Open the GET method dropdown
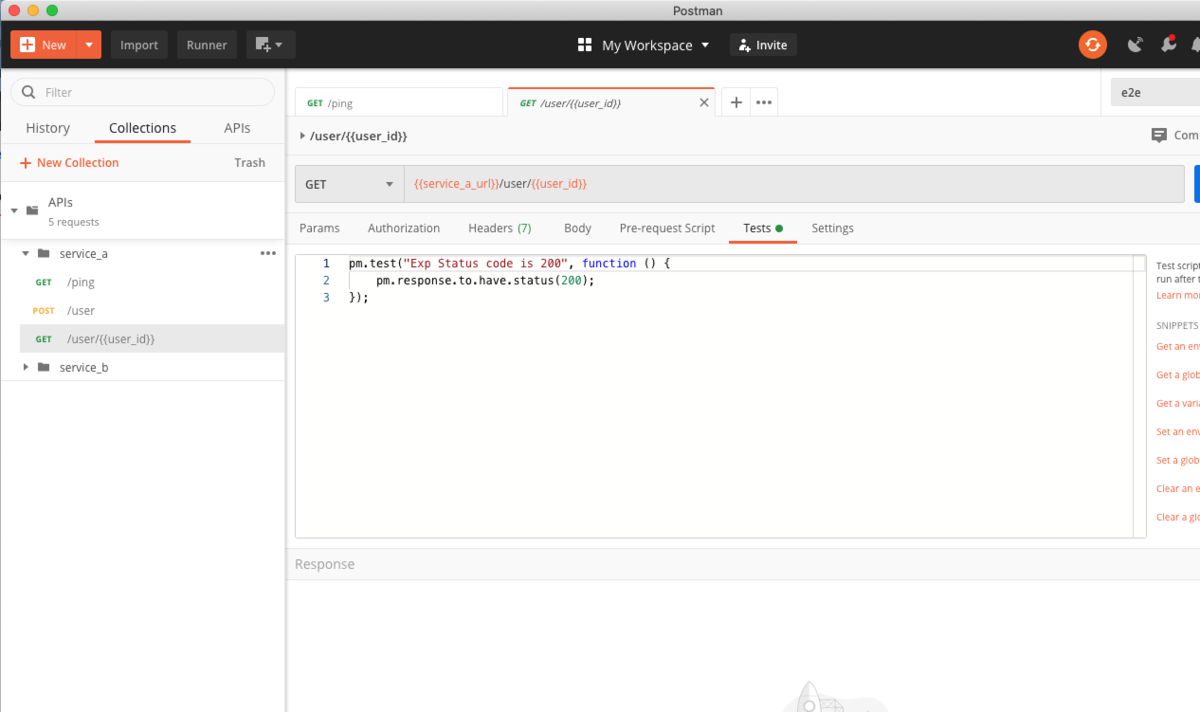Viewport: 1200px width, 712px height. point(349,184)
